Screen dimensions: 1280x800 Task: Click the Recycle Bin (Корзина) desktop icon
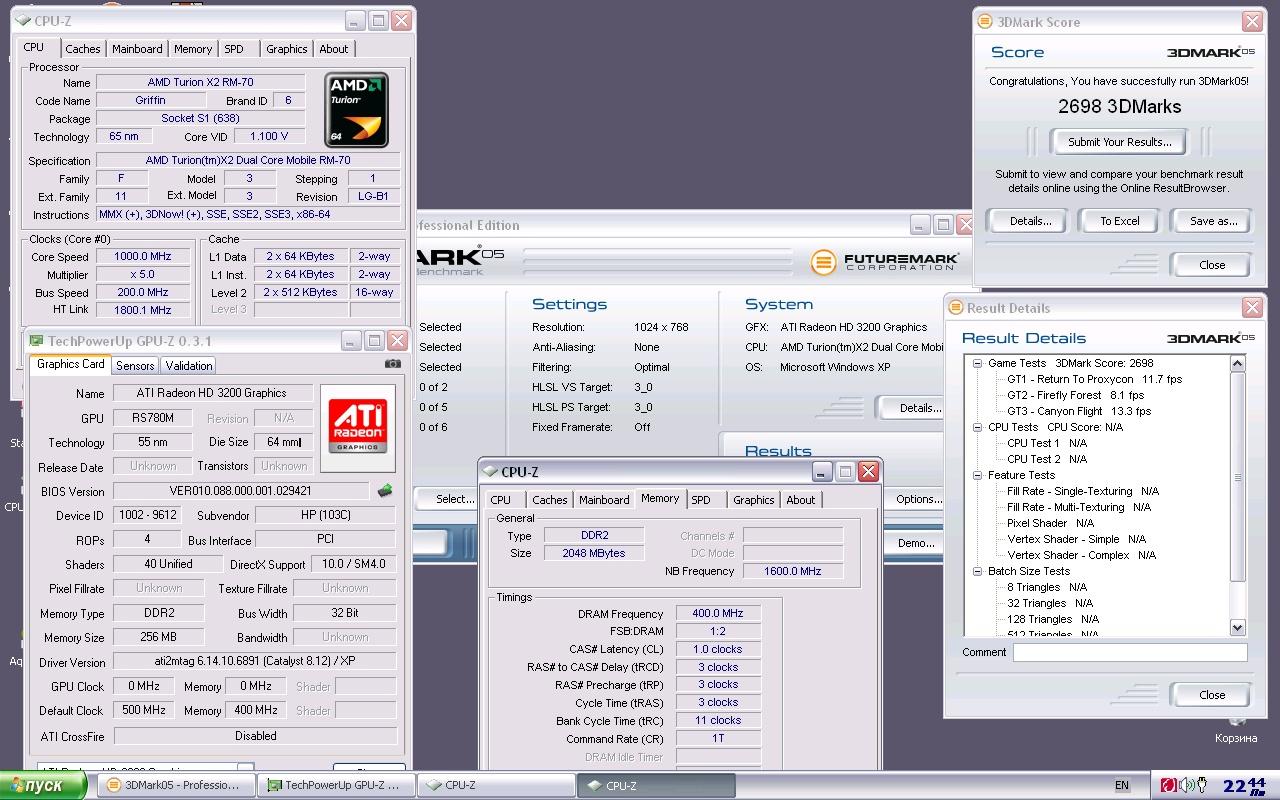click(1236, 728)
